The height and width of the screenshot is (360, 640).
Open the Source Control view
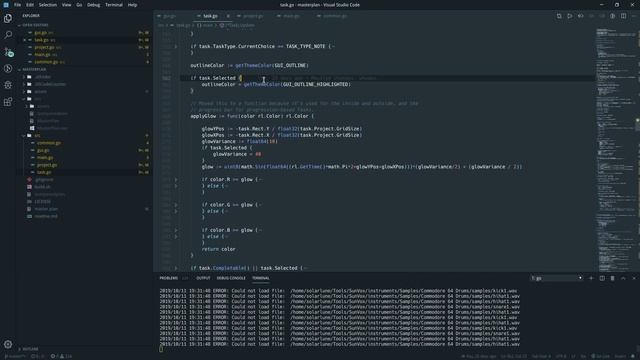coord(8,52)
